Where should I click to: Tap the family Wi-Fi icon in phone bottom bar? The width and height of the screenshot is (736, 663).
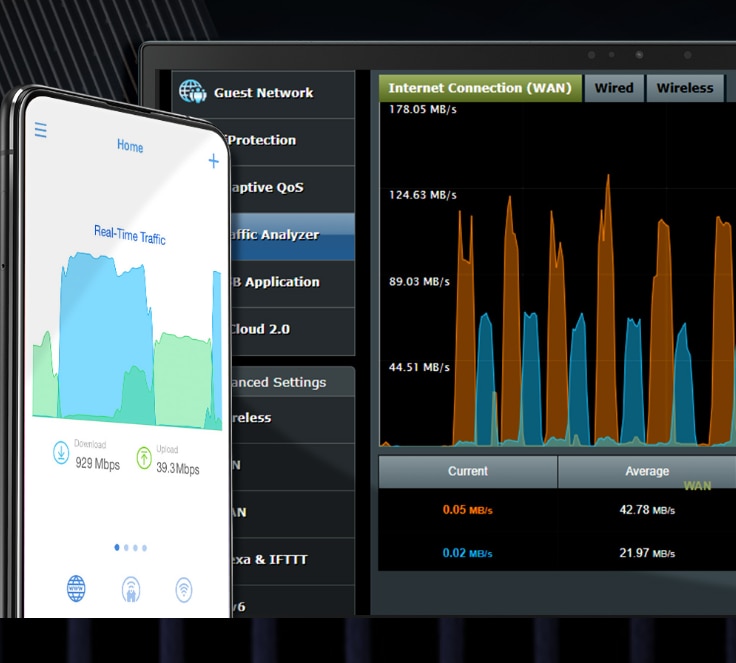(x=131, y=590)
